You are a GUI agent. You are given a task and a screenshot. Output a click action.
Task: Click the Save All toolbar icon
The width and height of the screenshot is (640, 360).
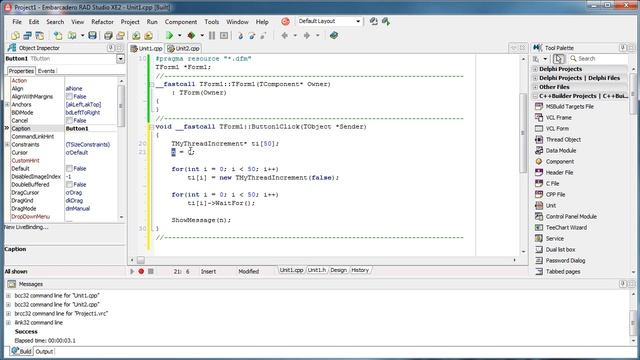(x=108, y=36)
